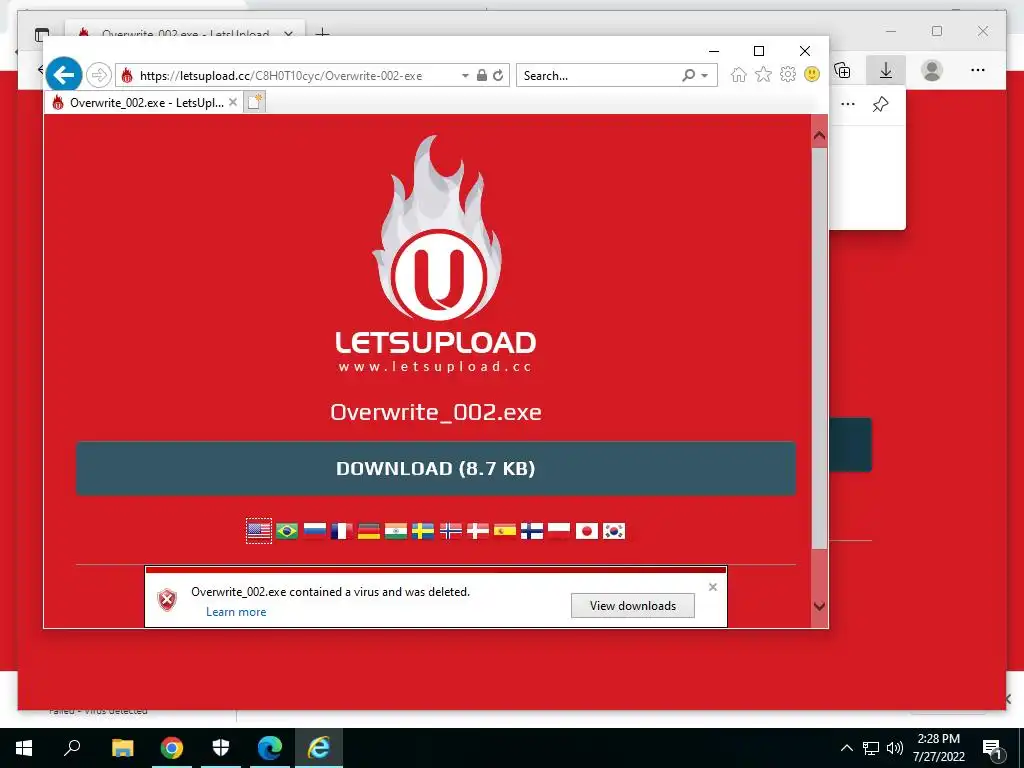Open IE Tools gear menu

click(x=788, y=74)
